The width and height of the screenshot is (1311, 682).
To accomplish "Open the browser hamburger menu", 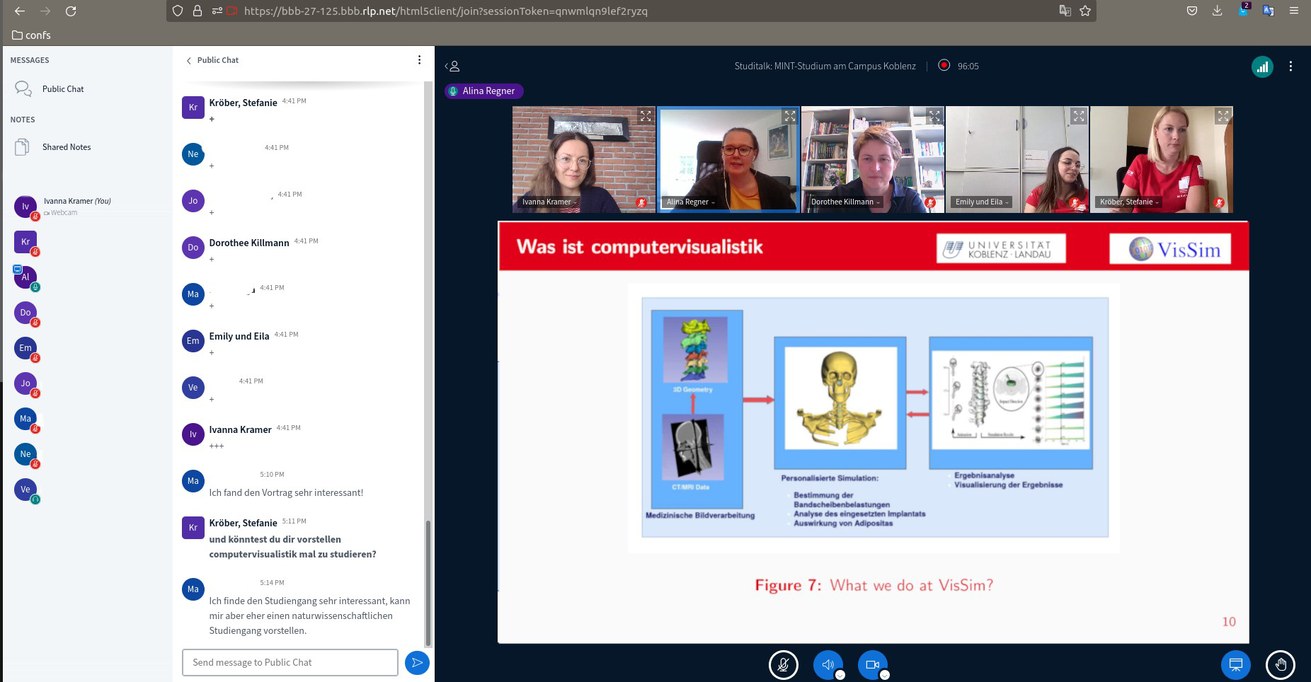I will (1294, 11).
